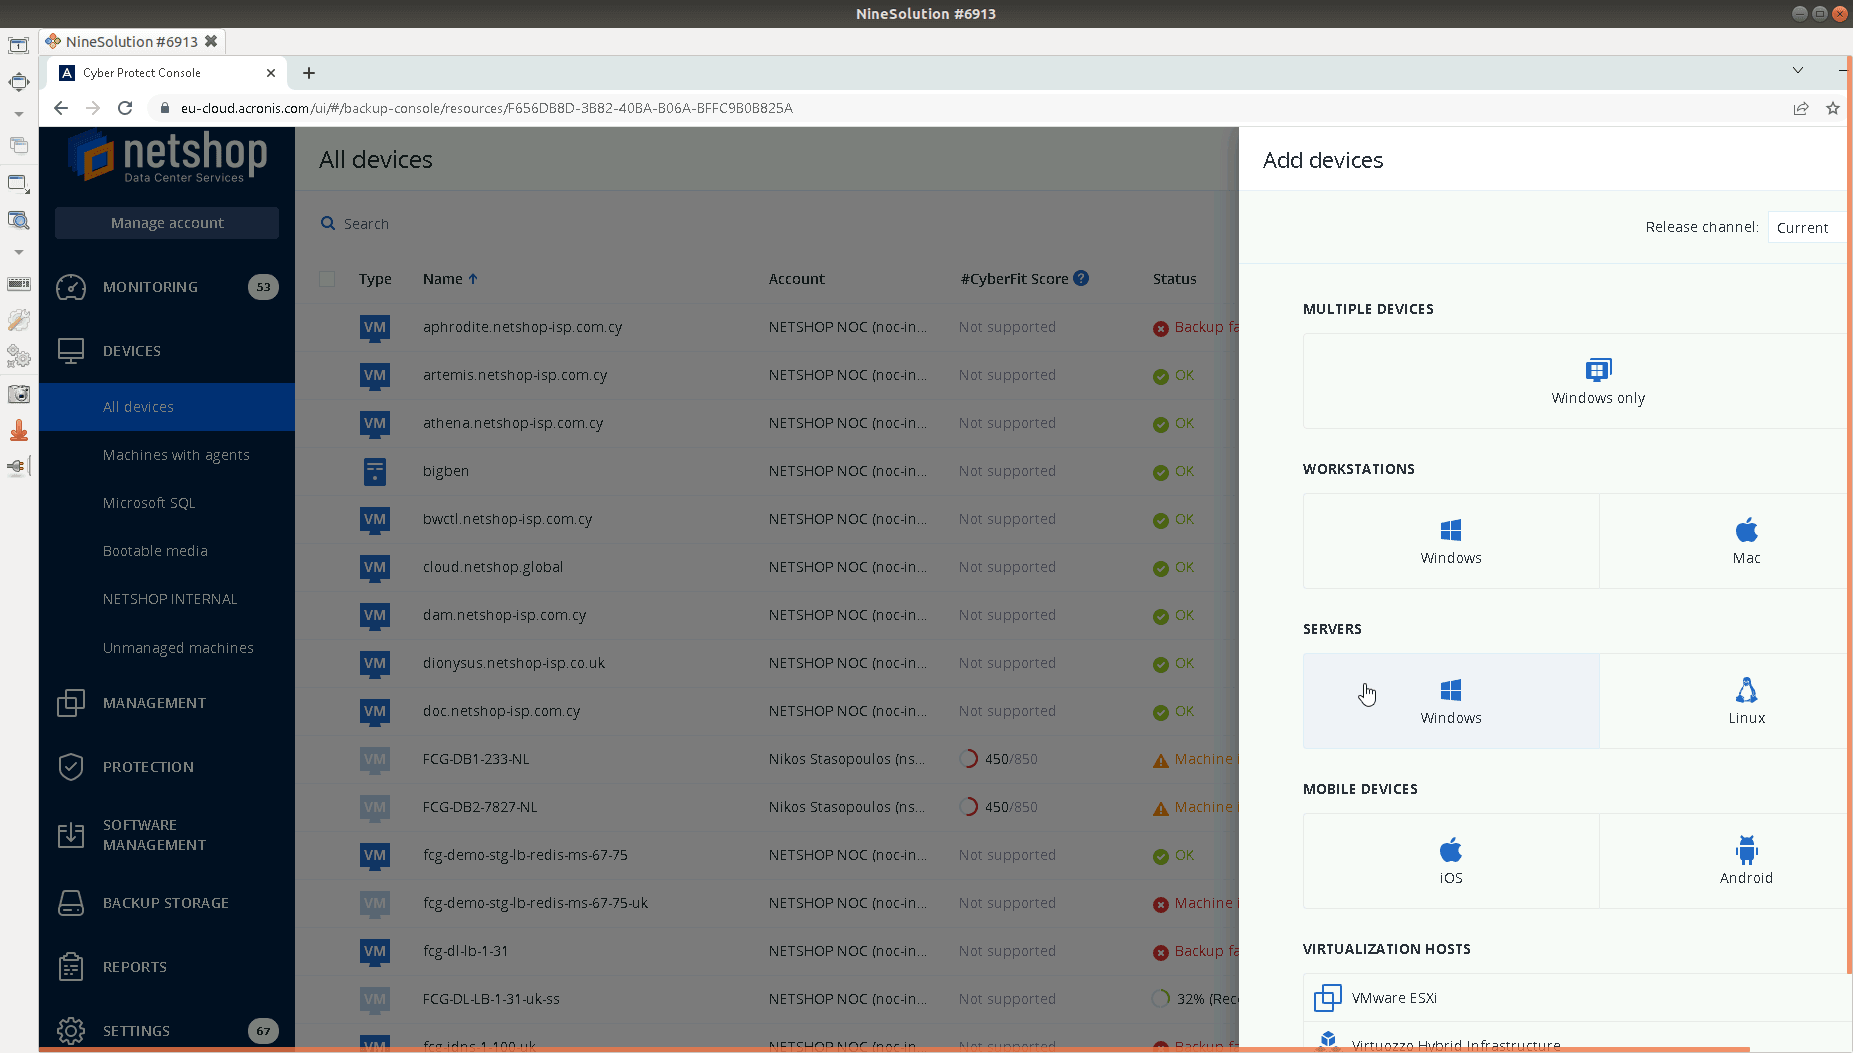The width and height of the screenshot is (1853, 1053).
Task: Click the Mac workstation icon
Action: (x=1745, y=541)
